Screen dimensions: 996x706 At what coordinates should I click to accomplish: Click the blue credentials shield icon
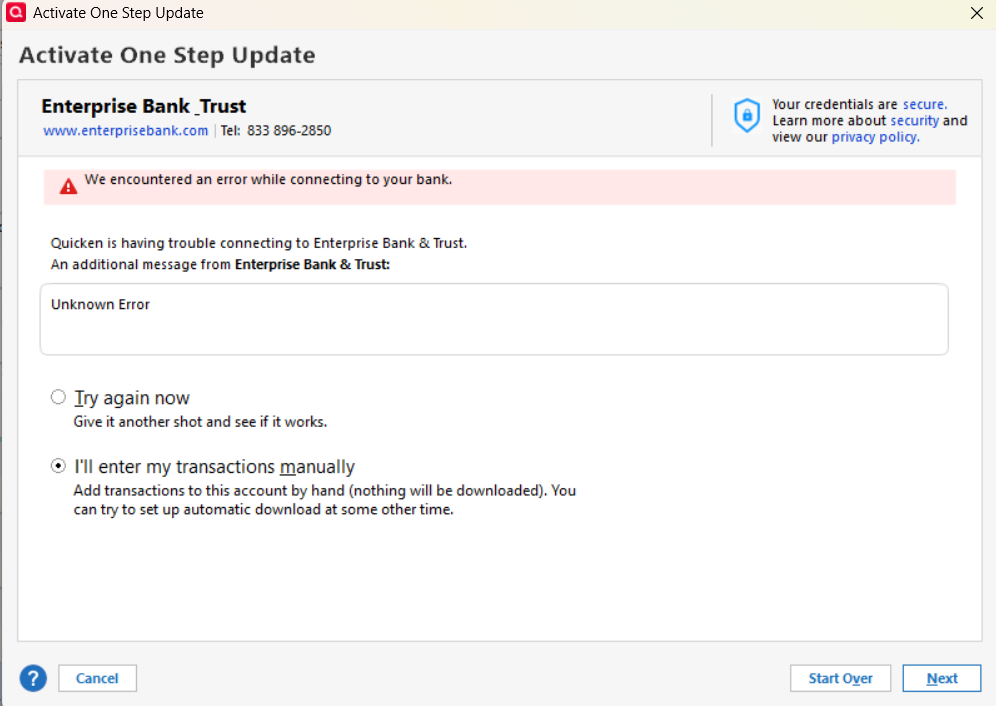click(x=746, y=115)
